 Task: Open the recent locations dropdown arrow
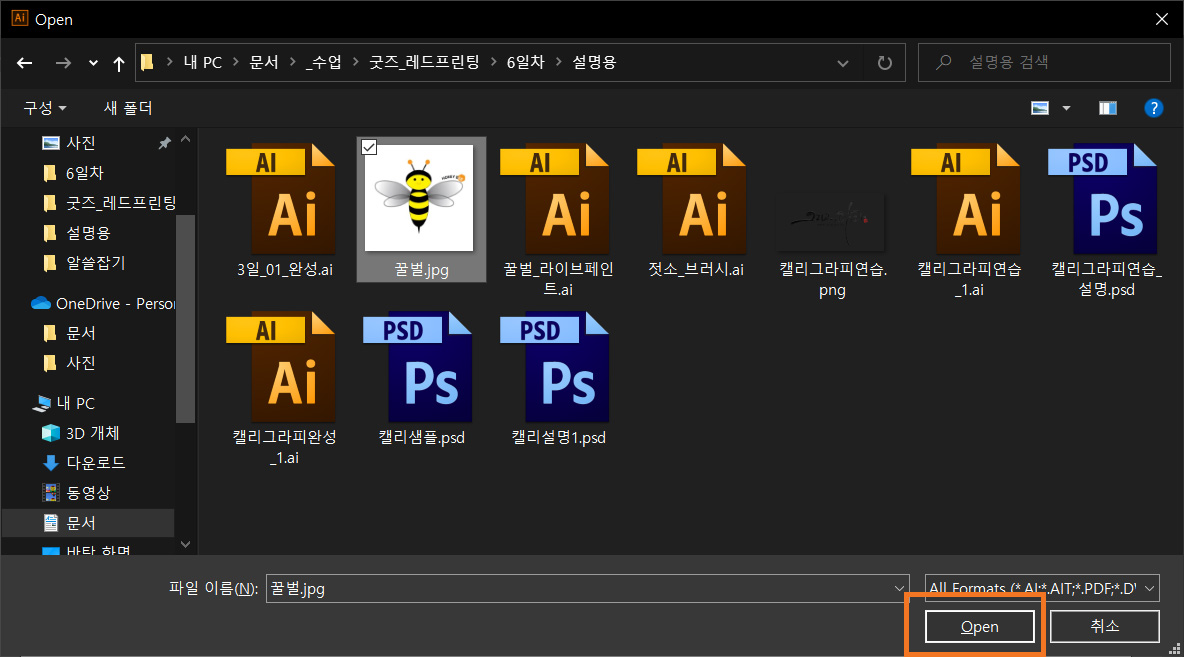click(93, 63)
